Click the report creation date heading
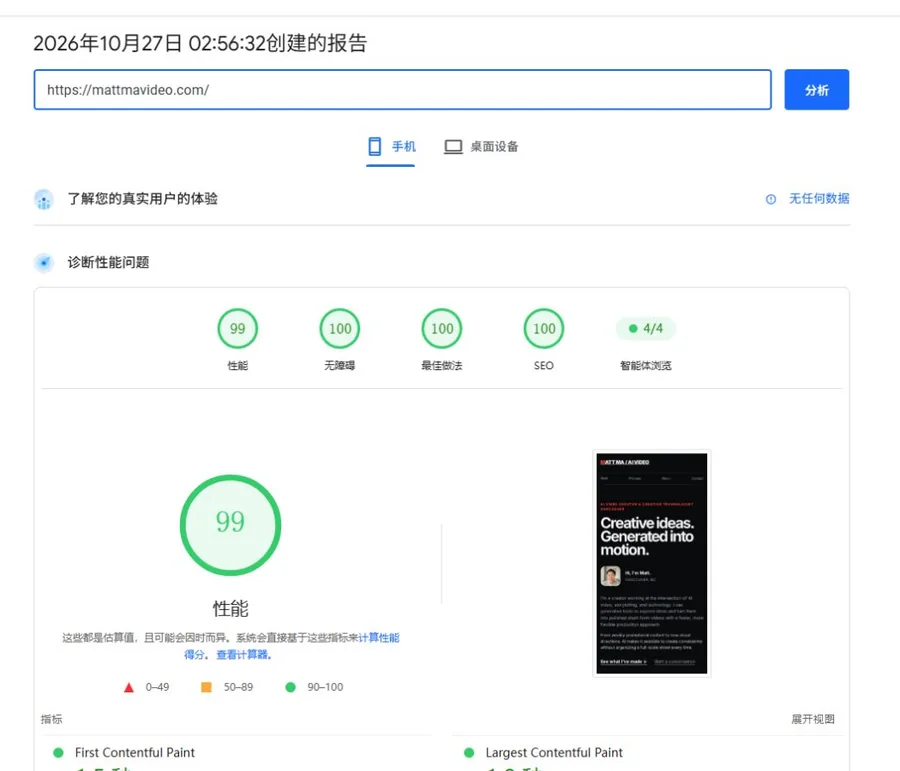900x771 pixels. click(x=200, y=43)
